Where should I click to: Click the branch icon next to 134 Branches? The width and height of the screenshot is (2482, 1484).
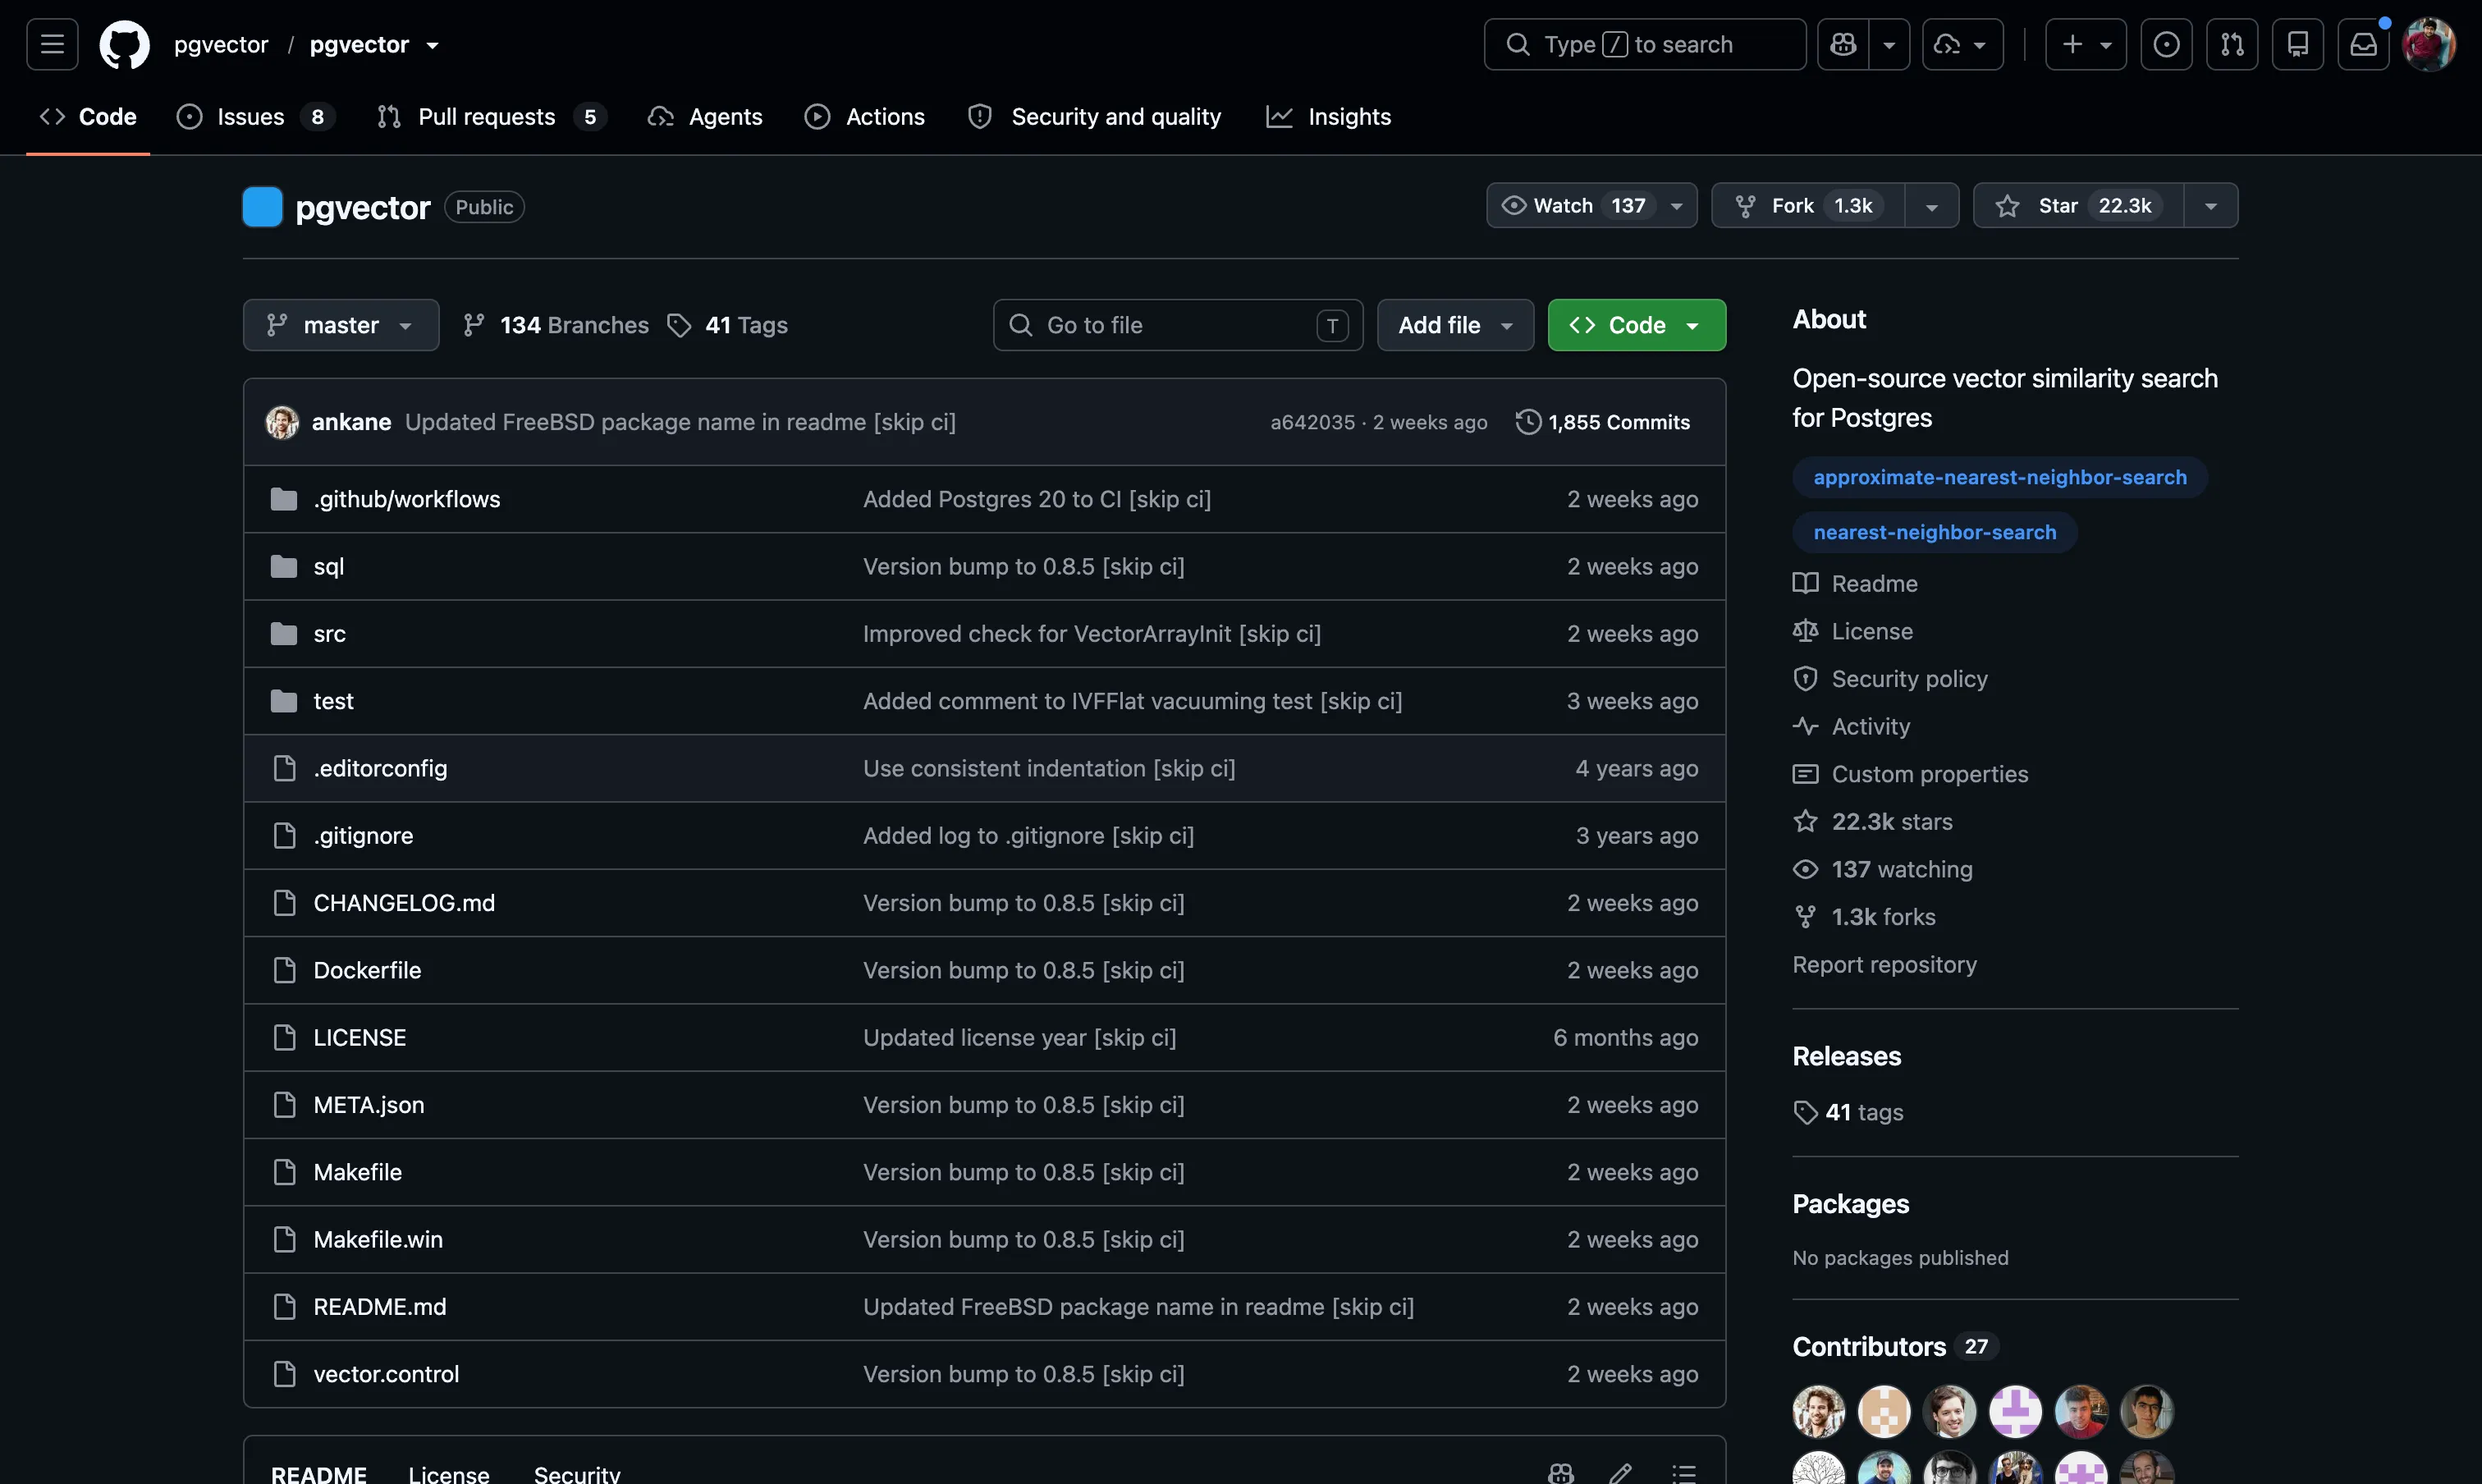[474, 325]
